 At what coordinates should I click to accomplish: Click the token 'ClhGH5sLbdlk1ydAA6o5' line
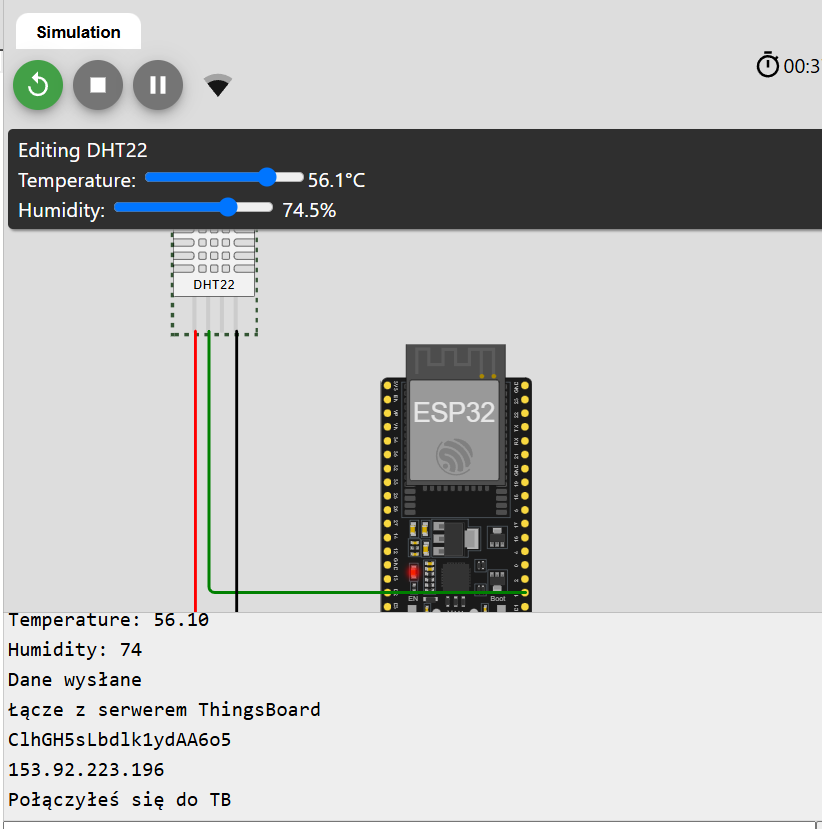119,740
